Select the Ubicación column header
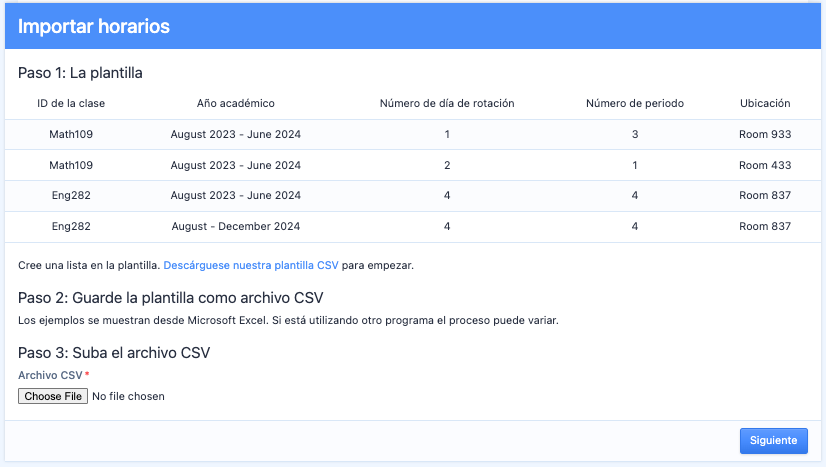Screen dimensions: 826x467 pos(765,103)
